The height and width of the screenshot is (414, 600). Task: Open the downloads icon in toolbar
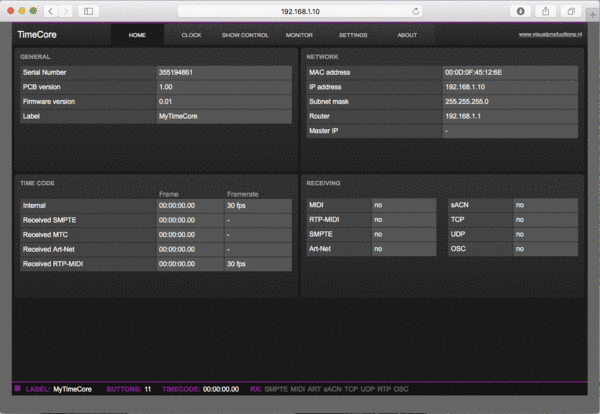coord(520,11)
